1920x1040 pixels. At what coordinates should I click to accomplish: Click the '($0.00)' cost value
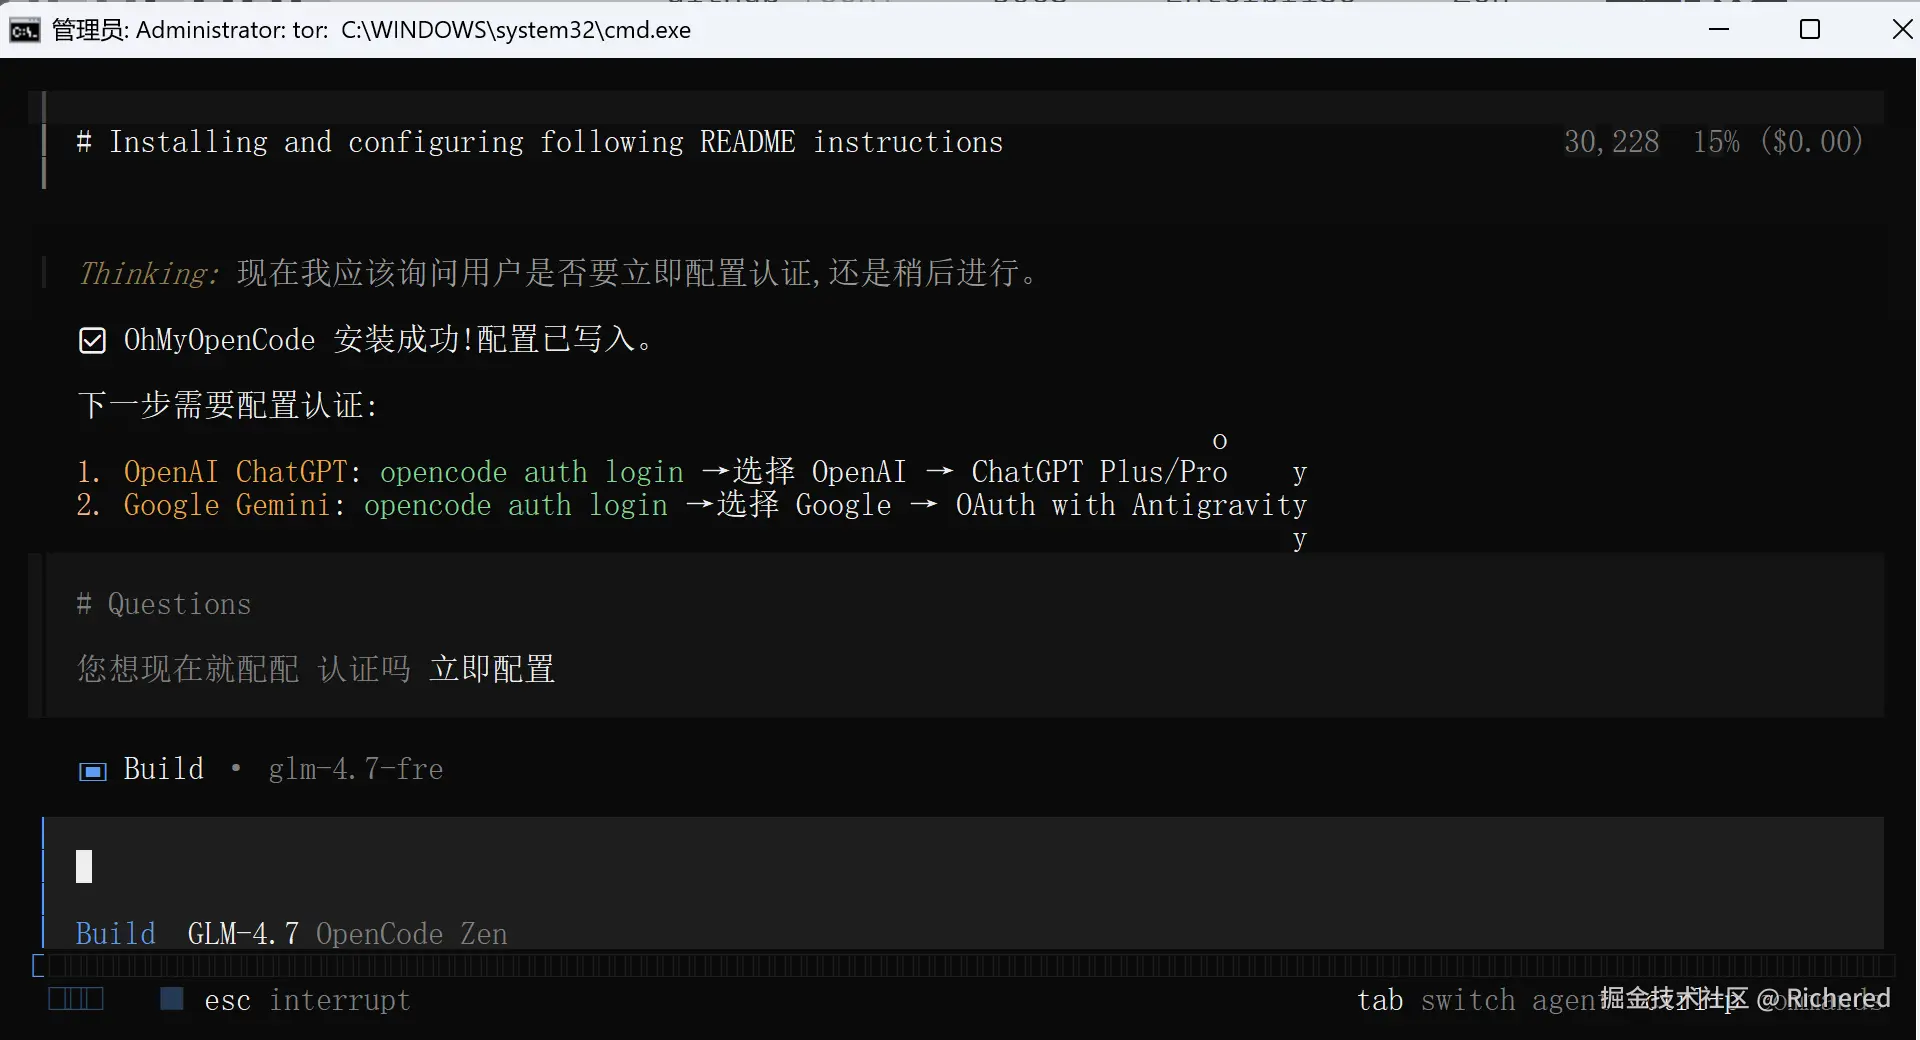(1812, 142)
